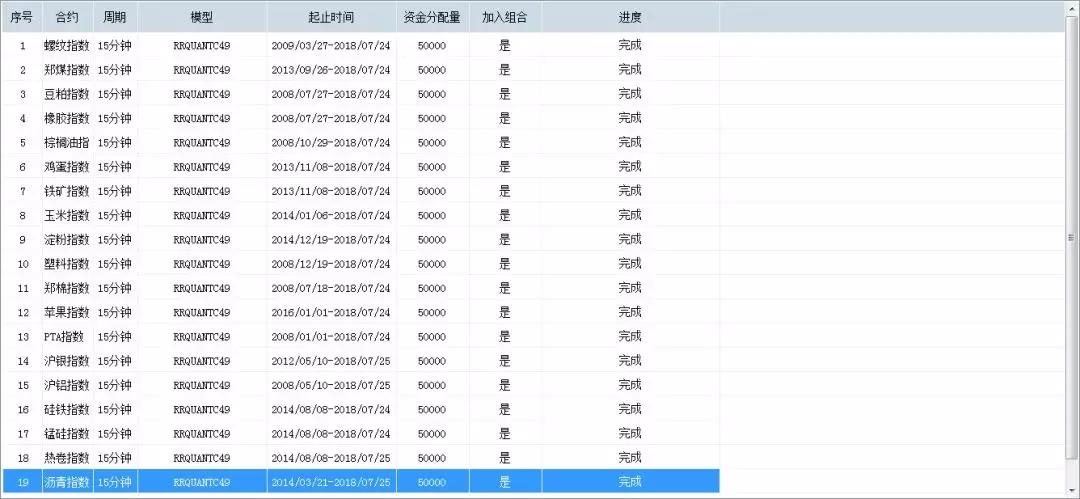
Task: Click row number 13 cell
Action: pyautogui.click(x=23, y=336)
